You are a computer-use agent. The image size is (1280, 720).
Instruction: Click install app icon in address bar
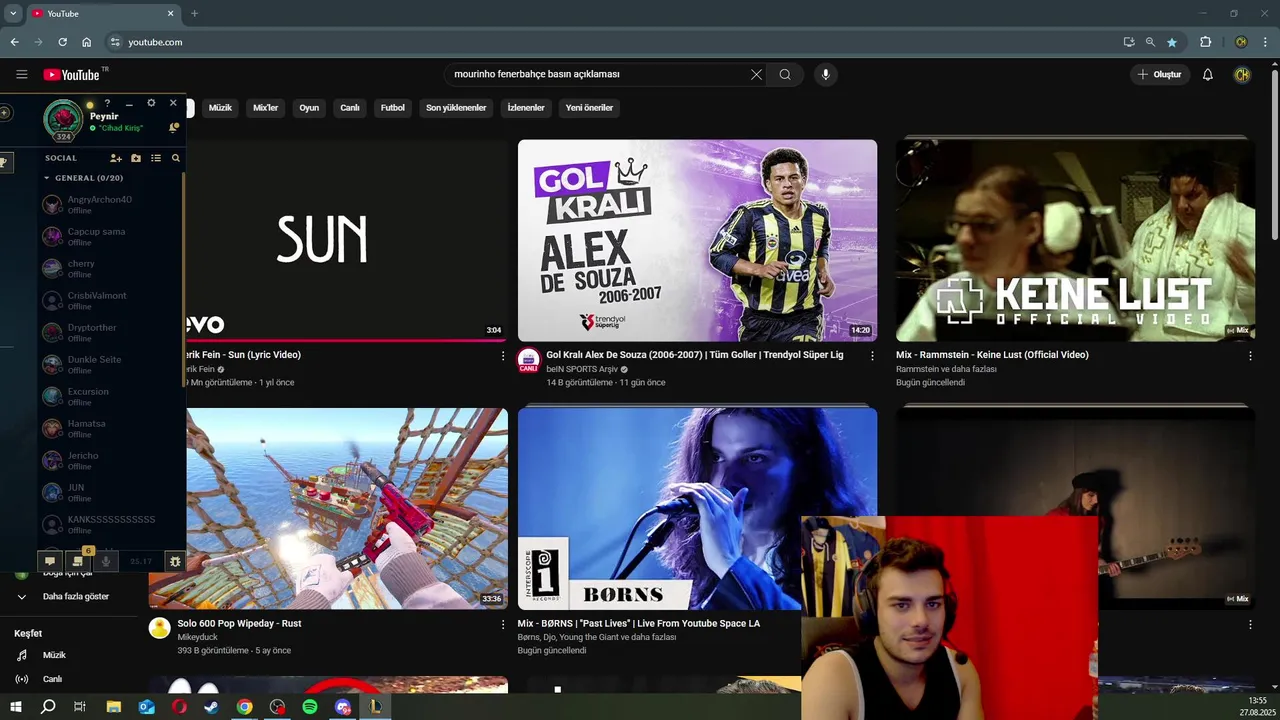[x=1128, y=42]
